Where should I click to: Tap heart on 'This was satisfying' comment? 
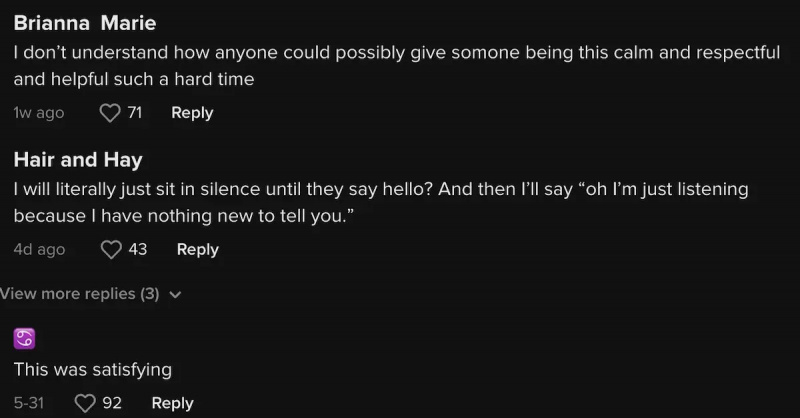tap(85, 403)
